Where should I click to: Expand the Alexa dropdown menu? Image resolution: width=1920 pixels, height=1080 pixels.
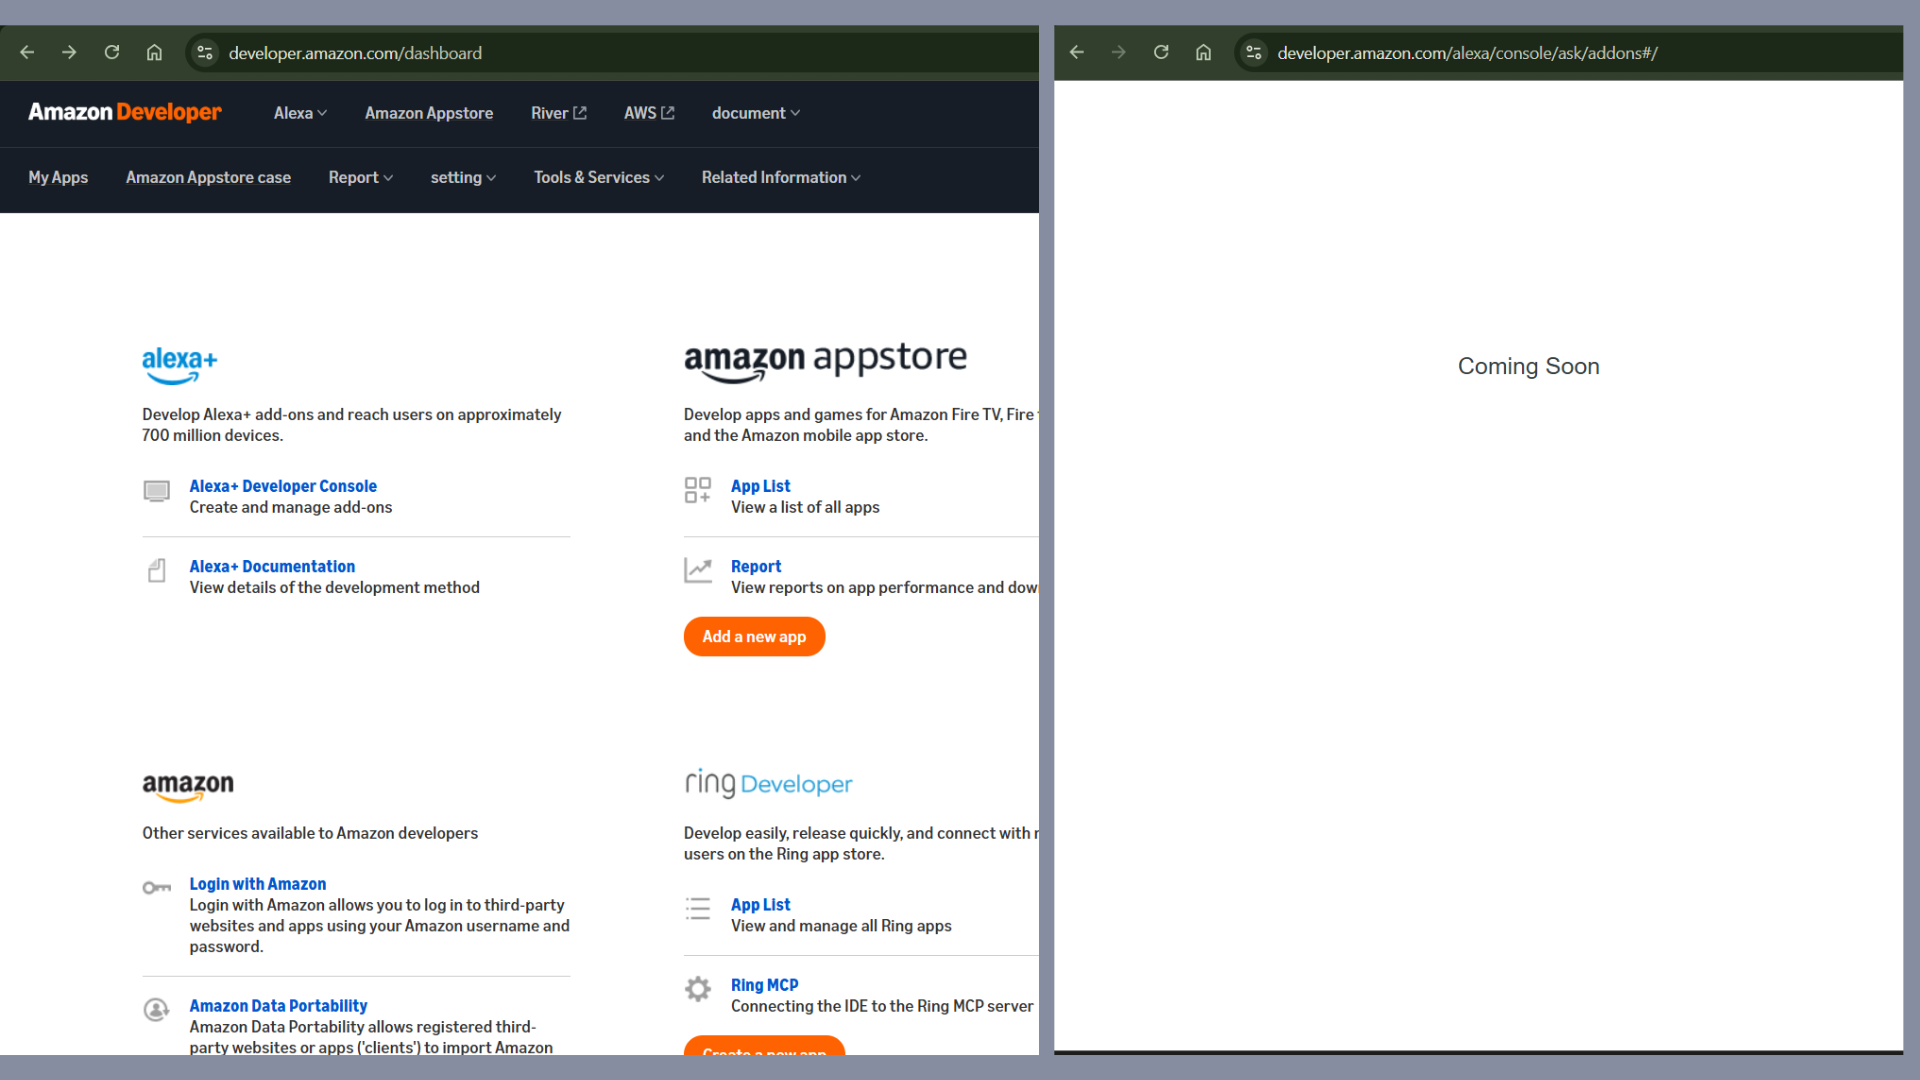(x=300, y=113)
